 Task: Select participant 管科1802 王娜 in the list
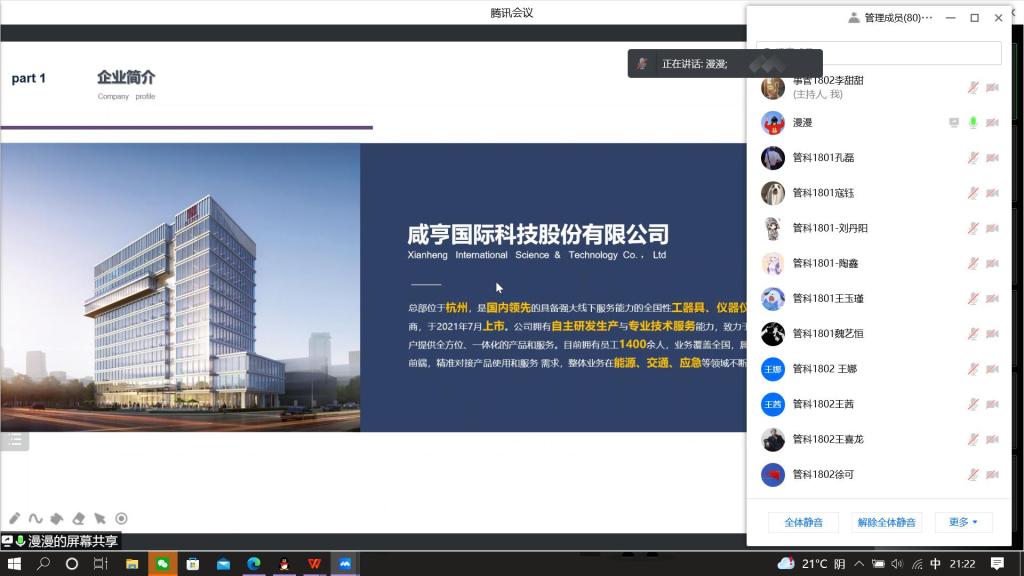tap(824, 369)
